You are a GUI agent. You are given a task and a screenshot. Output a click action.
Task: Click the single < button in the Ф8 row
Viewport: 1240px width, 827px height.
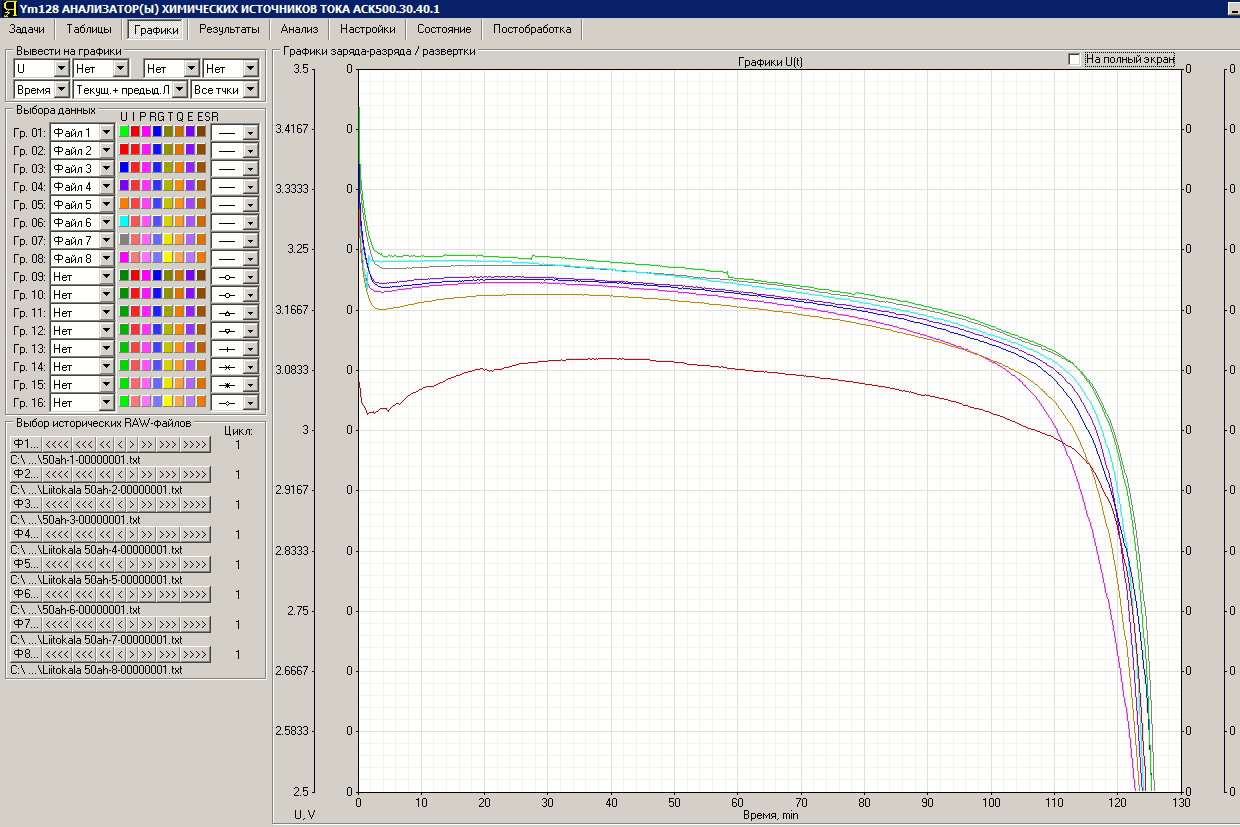tap(120, 654)
